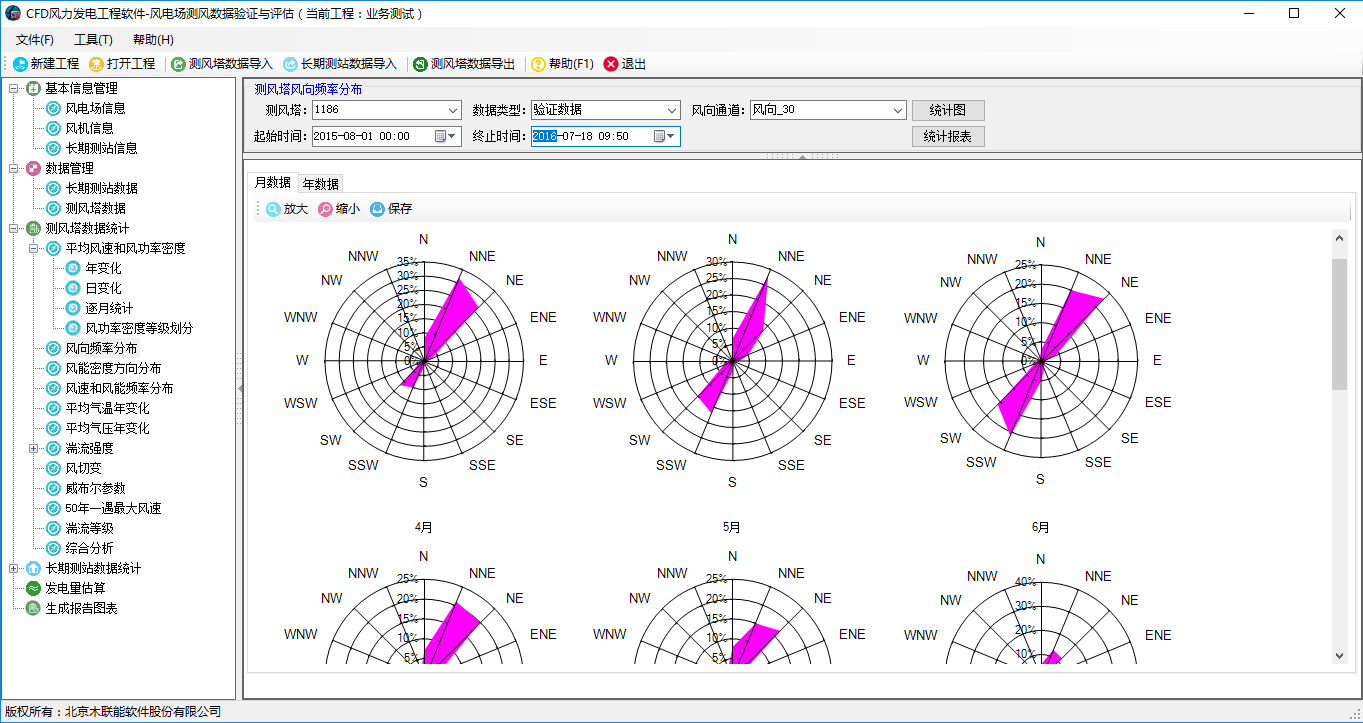Screen dimensions: 1363x723
Task: Select 长期测站信息 in the tree
Action: pyautogui.click(x=102, y=148)
